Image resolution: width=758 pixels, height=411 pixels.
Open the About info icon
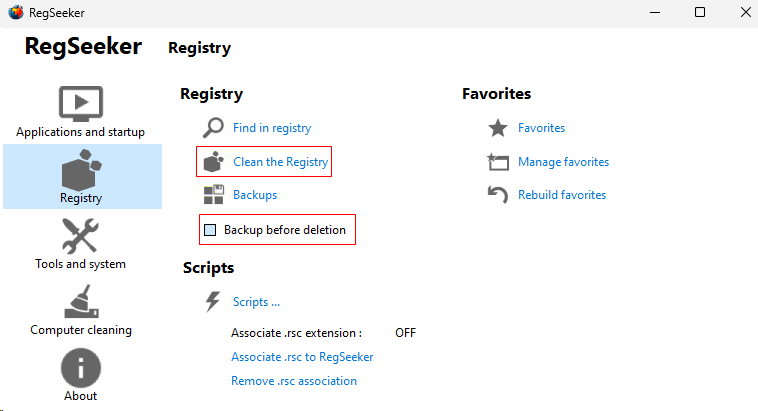click(80, 367)
